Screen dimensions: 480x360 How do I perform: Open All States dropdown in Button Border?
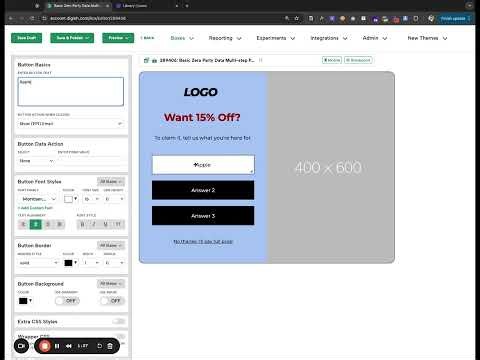coord(111,246)
